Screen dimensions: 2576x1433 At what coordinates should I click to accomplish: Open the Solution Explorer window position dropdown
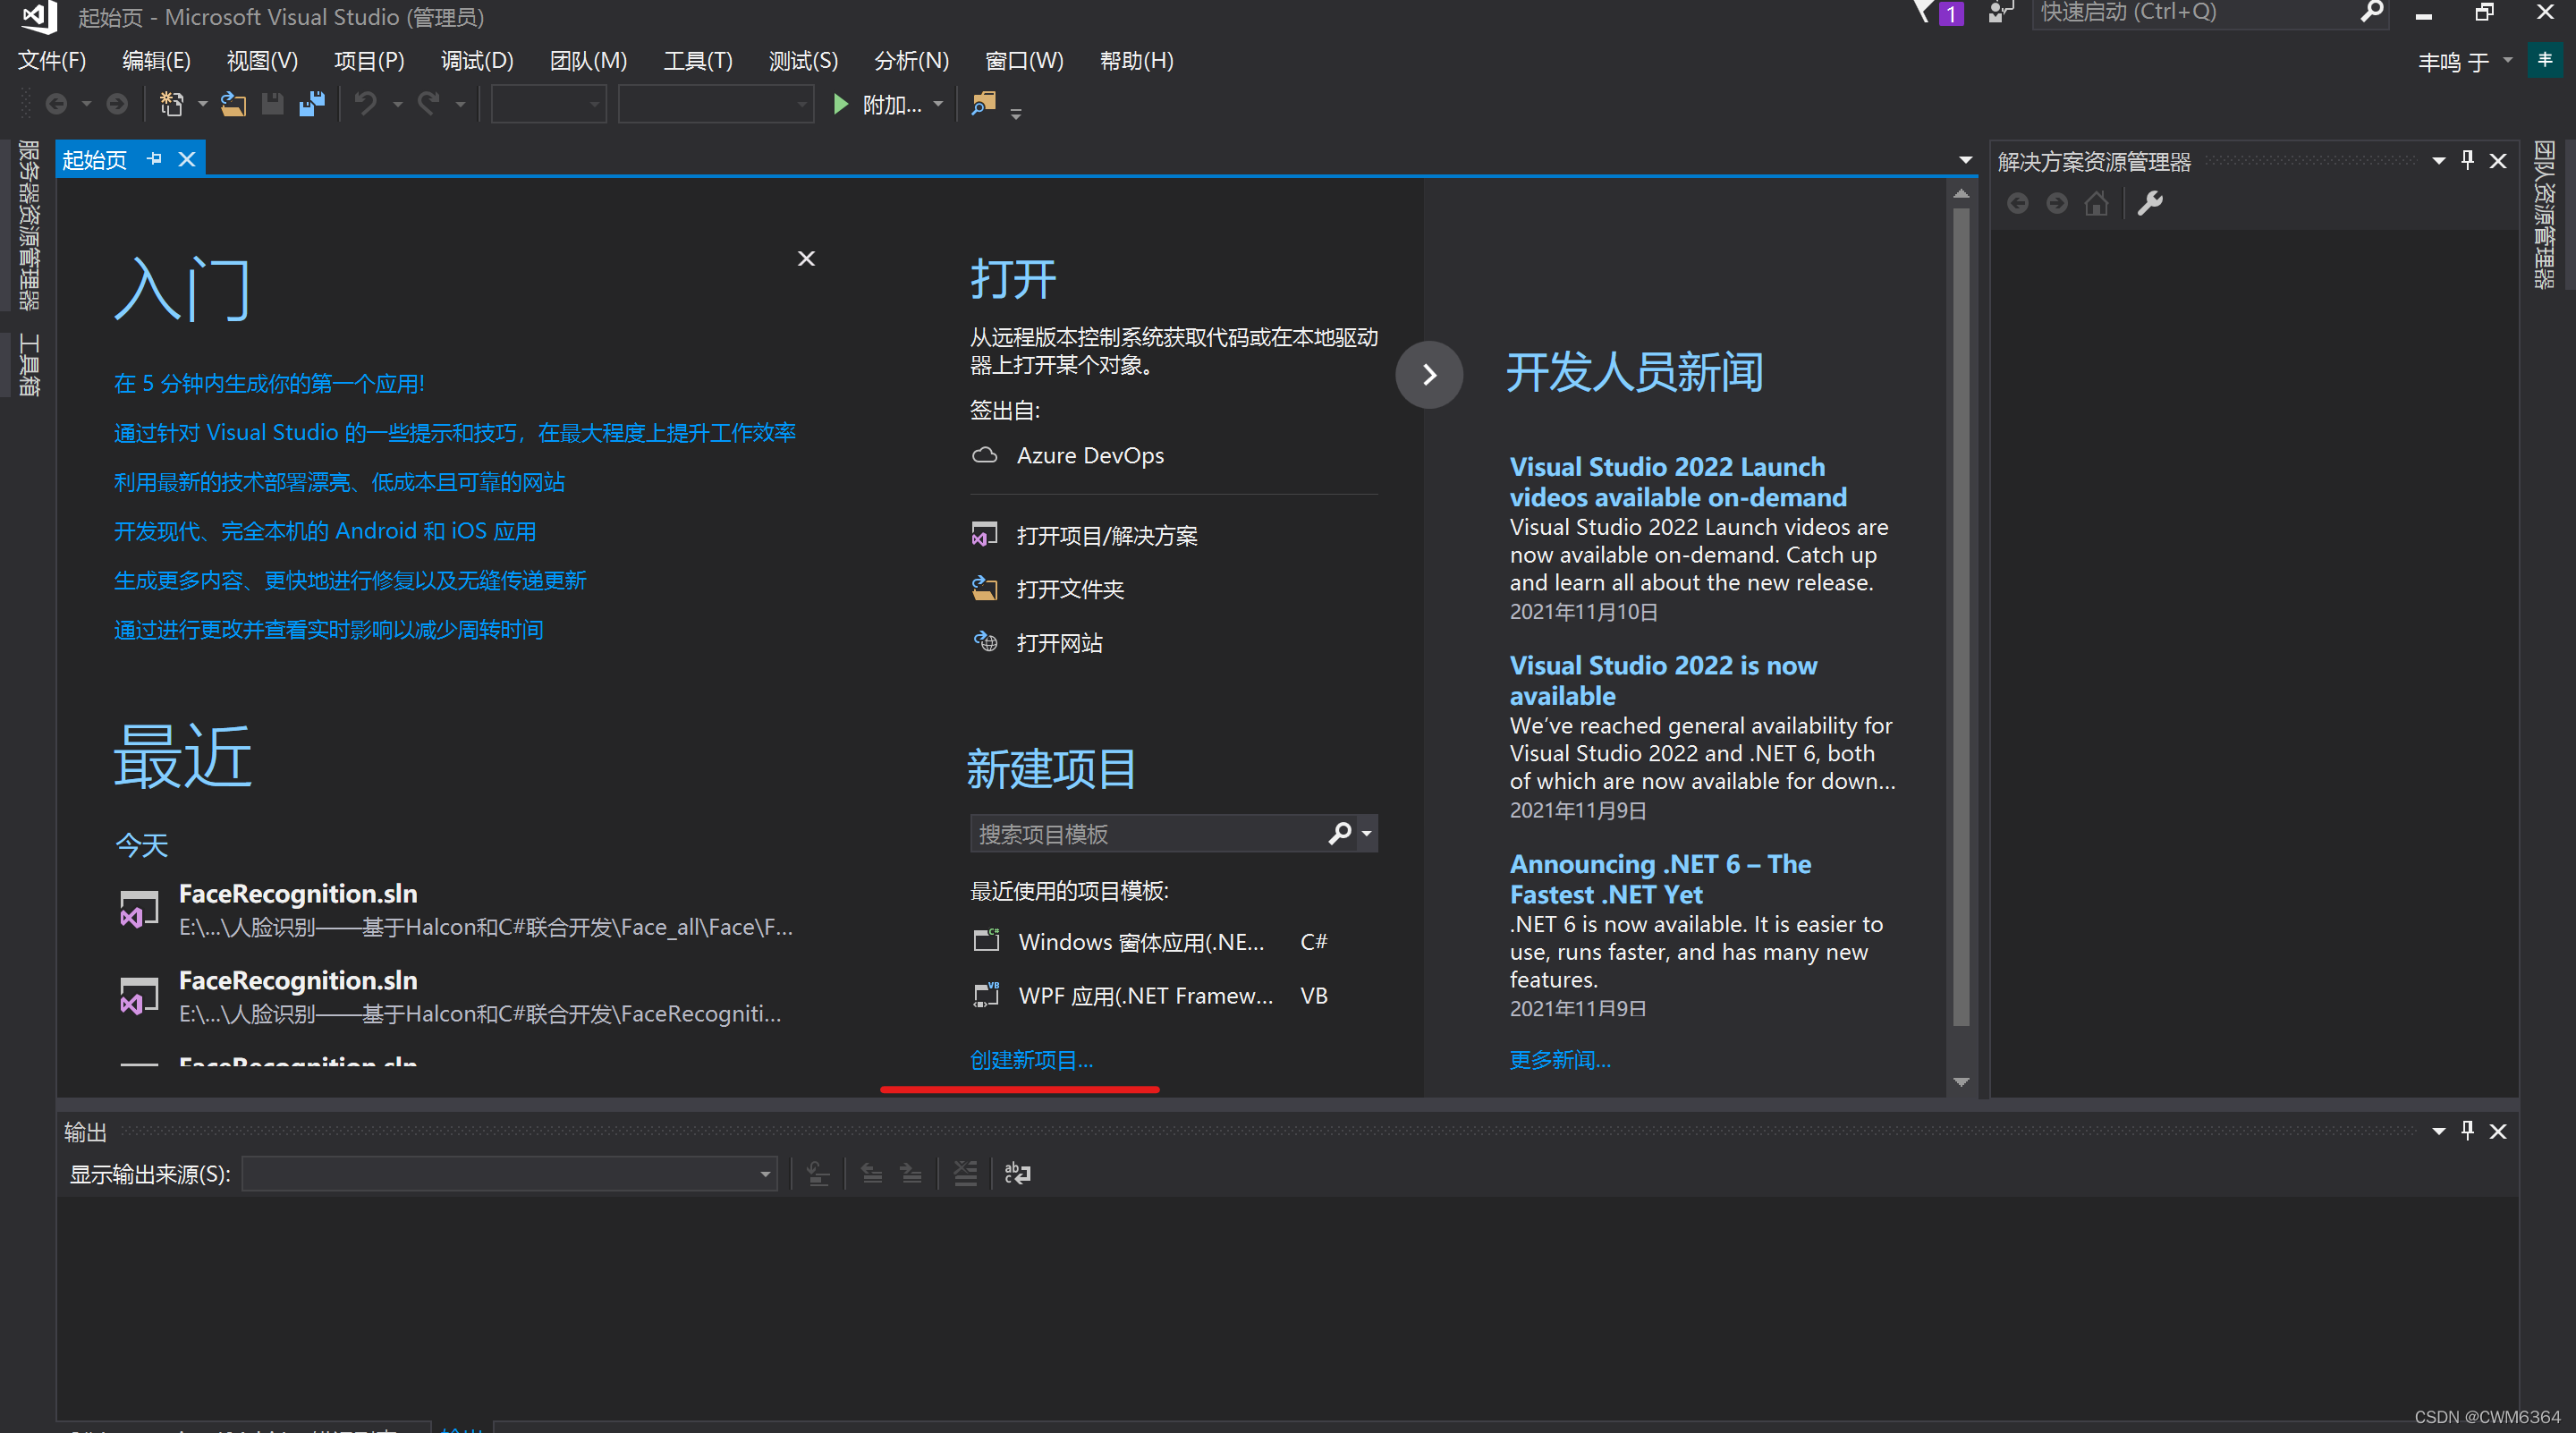(2438, 161)
